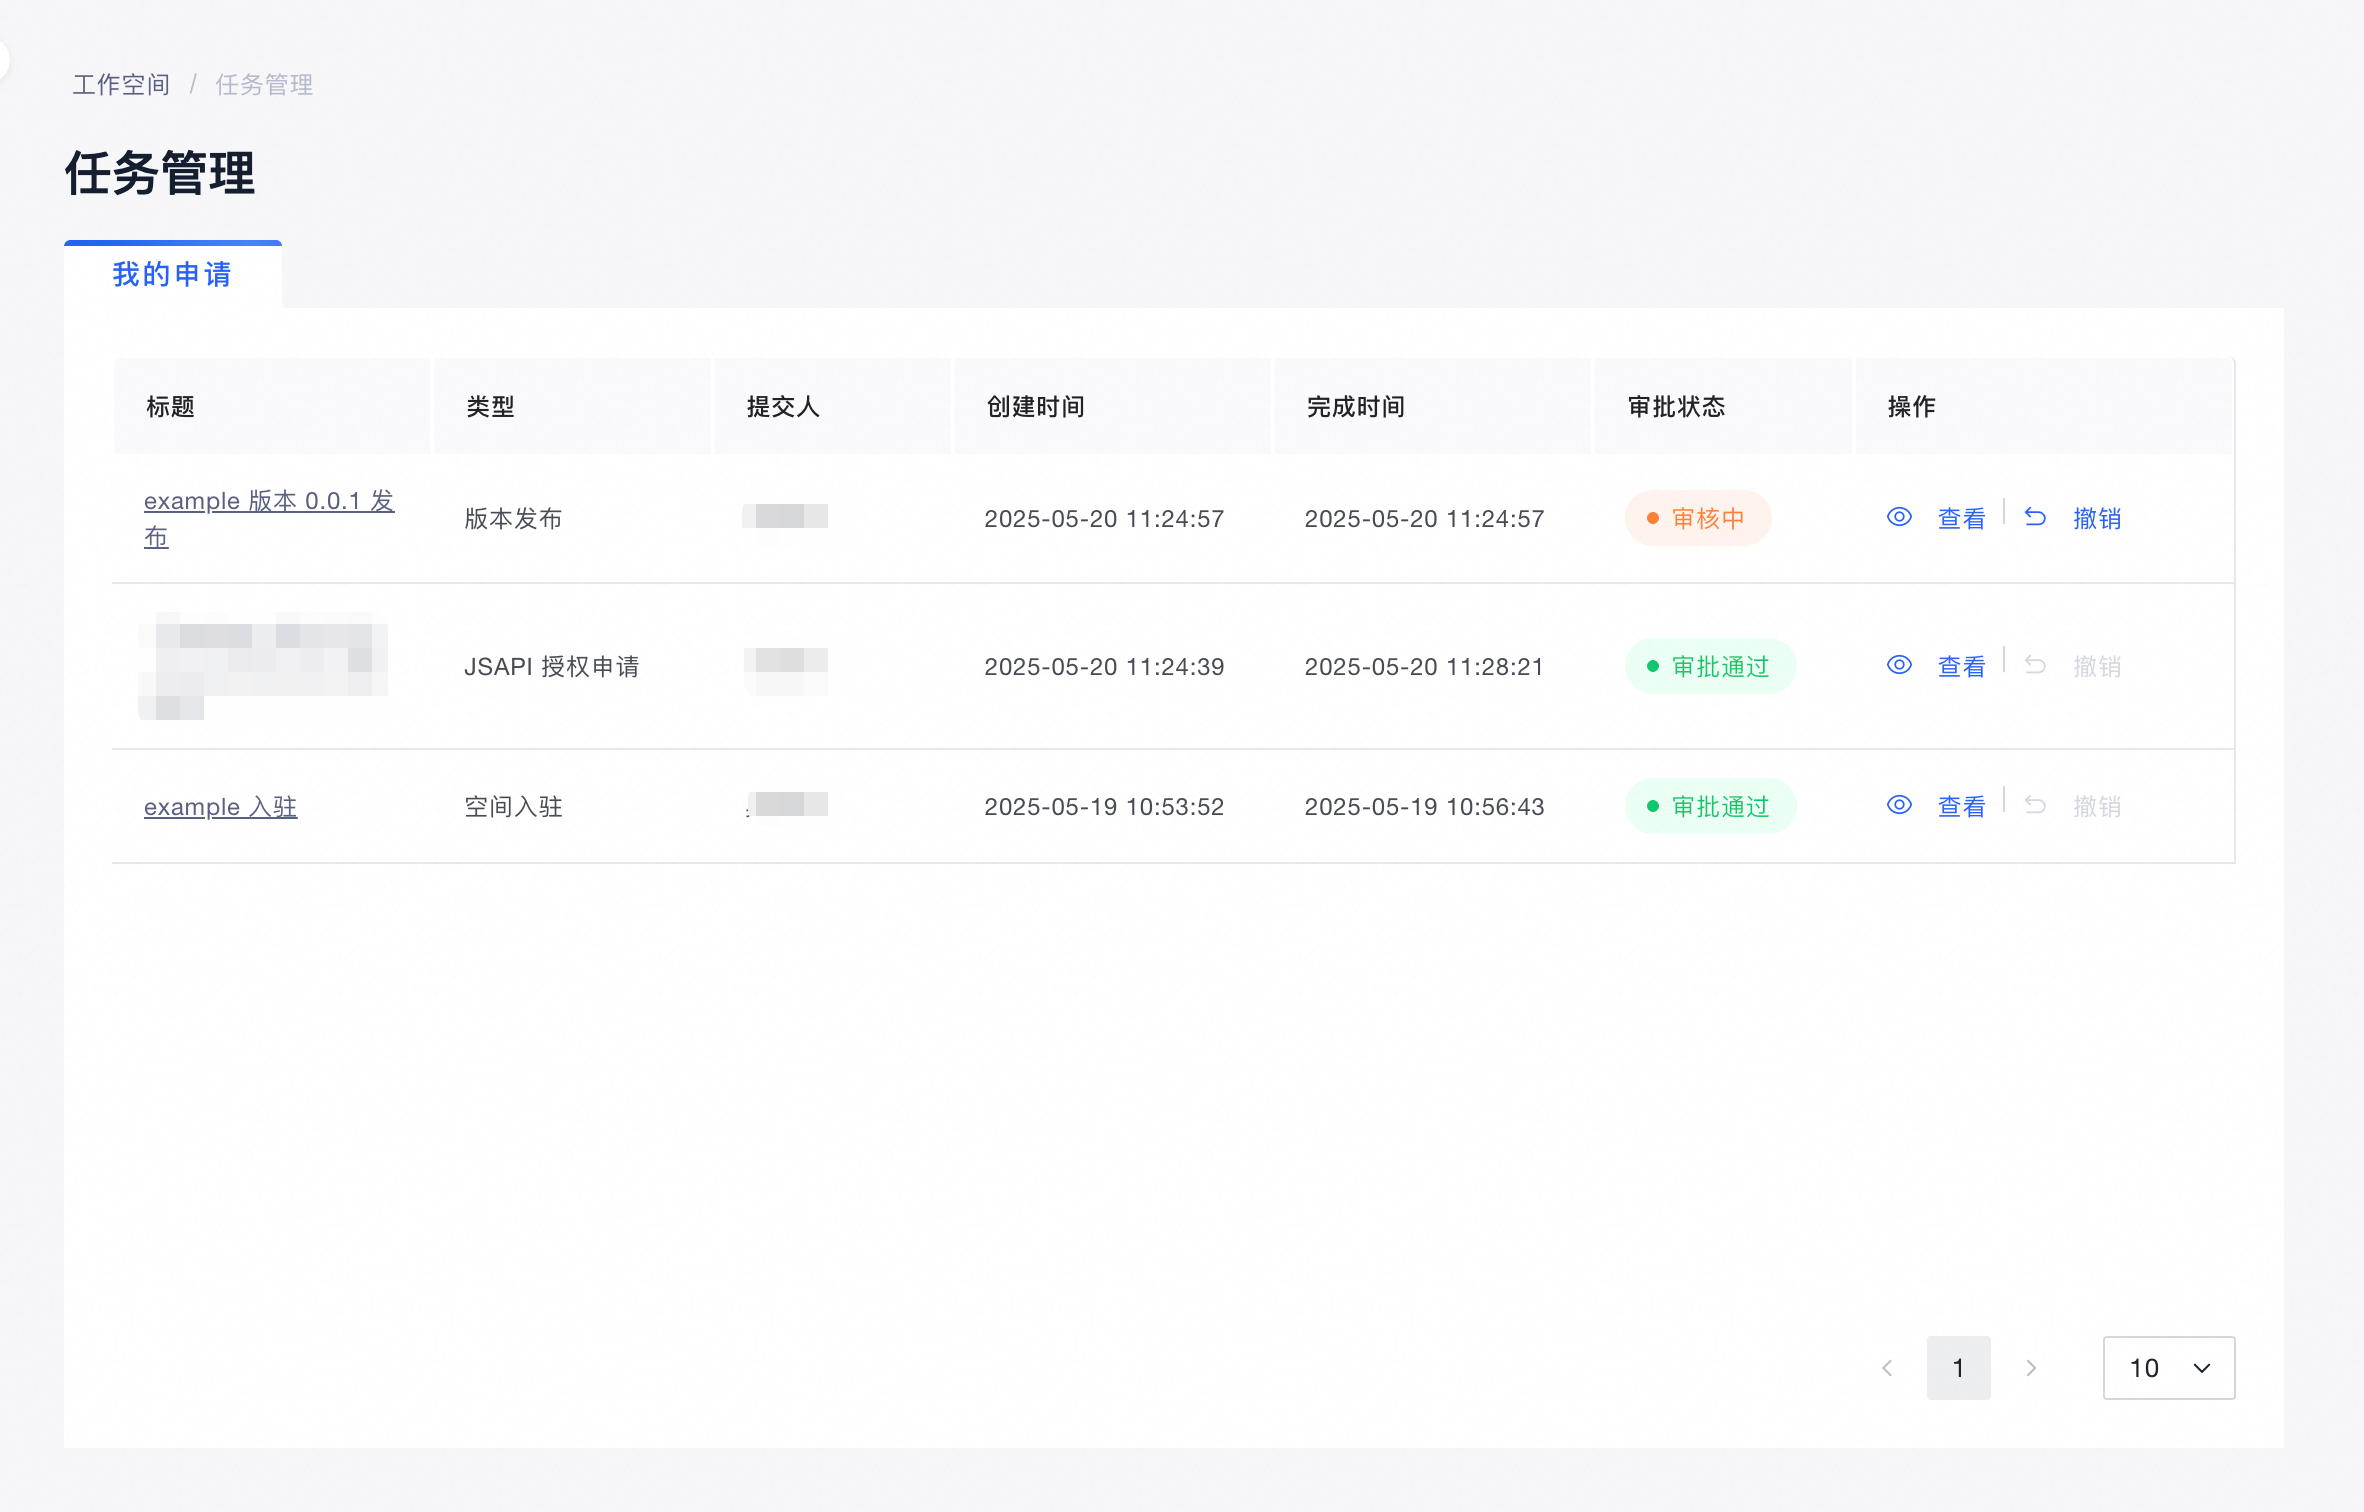2364x1512 pixels.
Task: Click the 创建时间 column header
Action: tap(1112, 406)
